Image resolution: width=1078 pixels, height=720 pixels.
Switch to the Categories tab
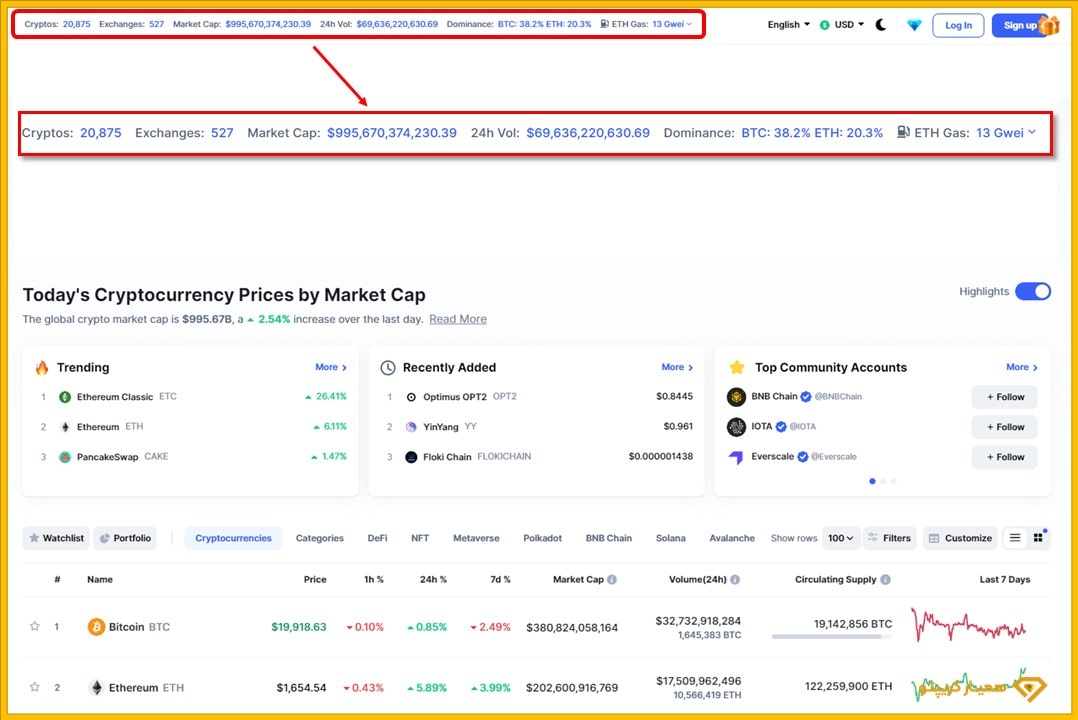click(x=320, y=538)
